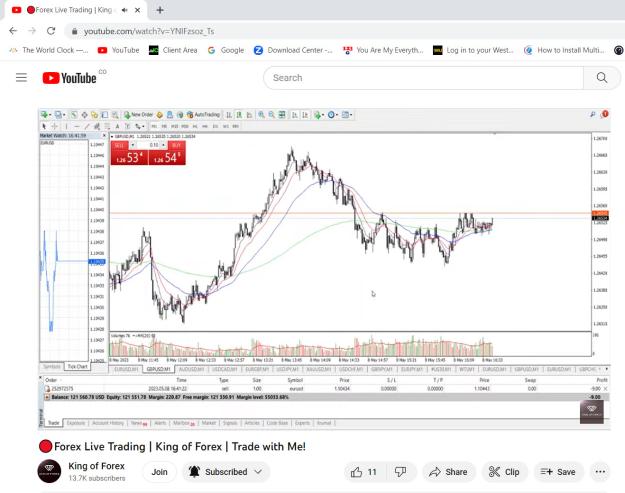The height and width of the screenshot is (493, 625).
Task: Expand the Subscribed notification dropdown
Action: pyautogui.click(x=259, y=472)
